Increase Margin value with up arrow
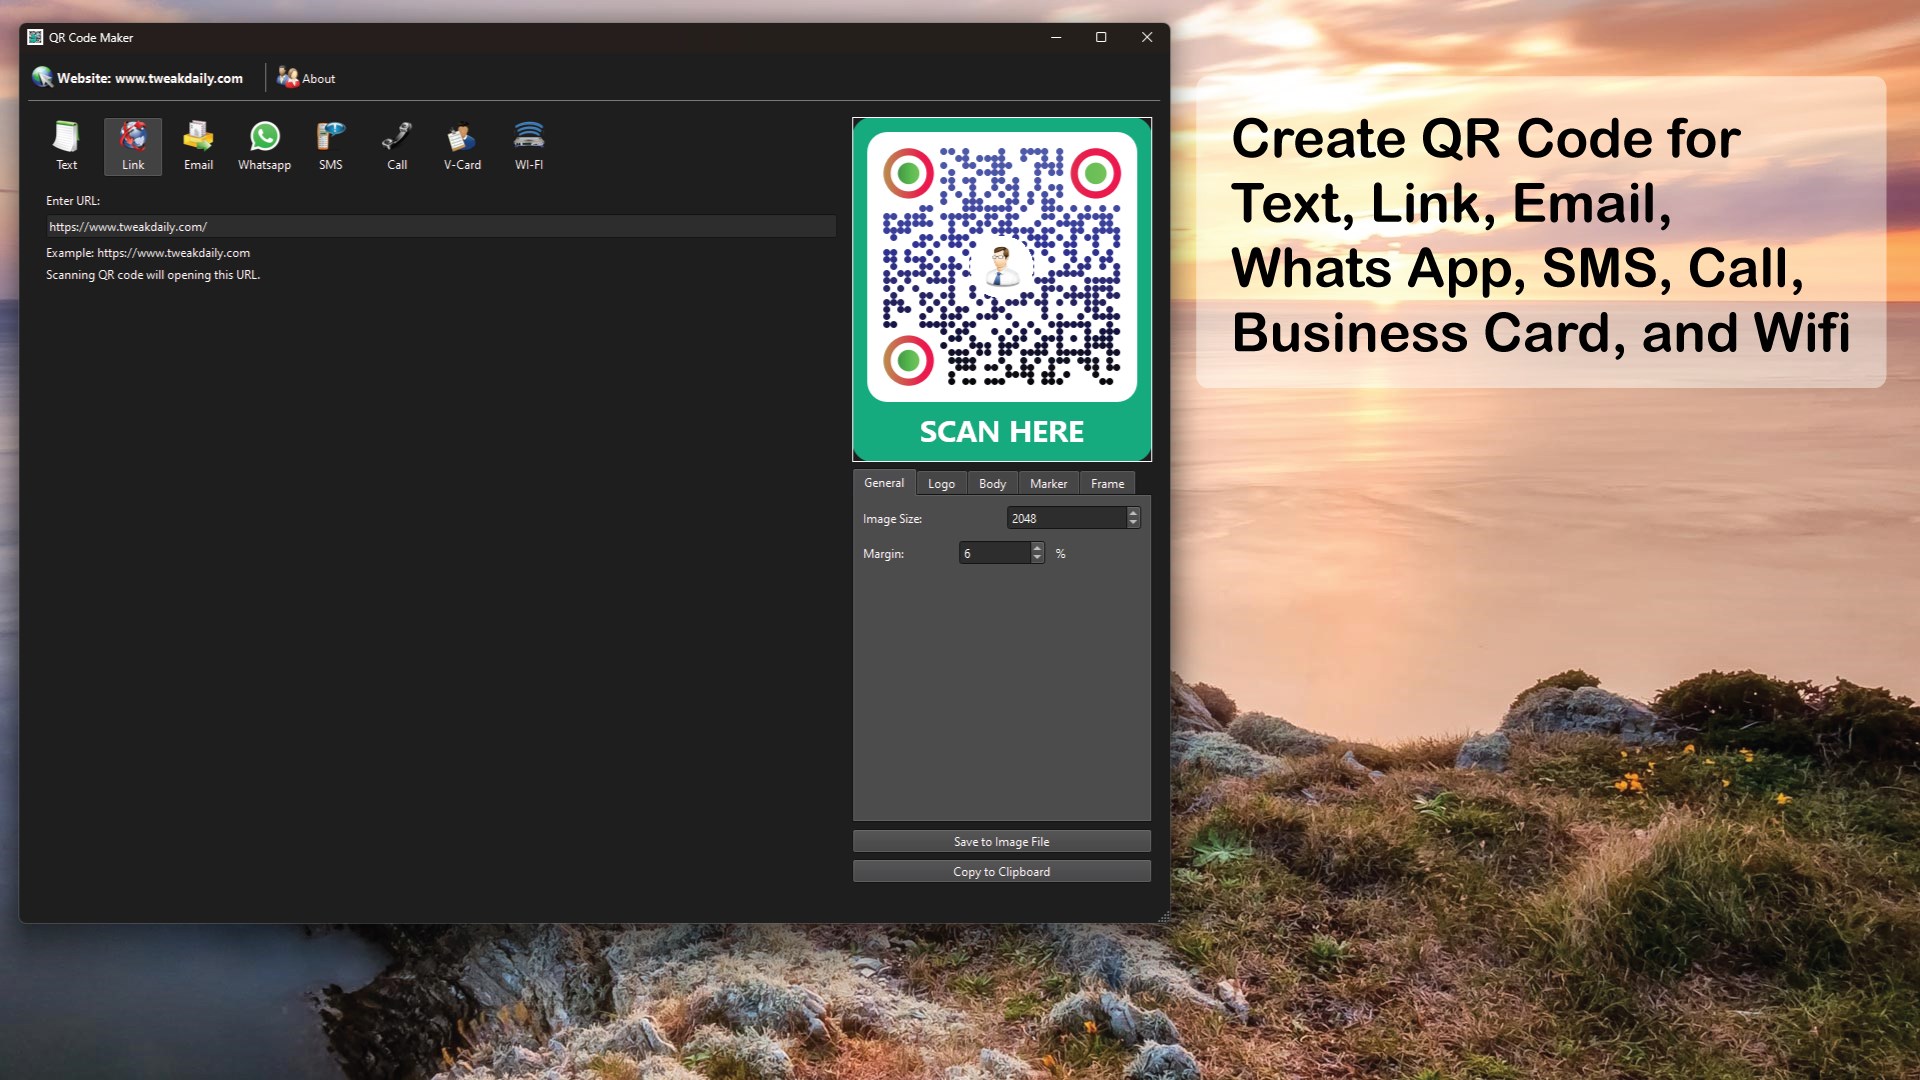The image size is (1920, 1080). click(x=1037, y=548)
